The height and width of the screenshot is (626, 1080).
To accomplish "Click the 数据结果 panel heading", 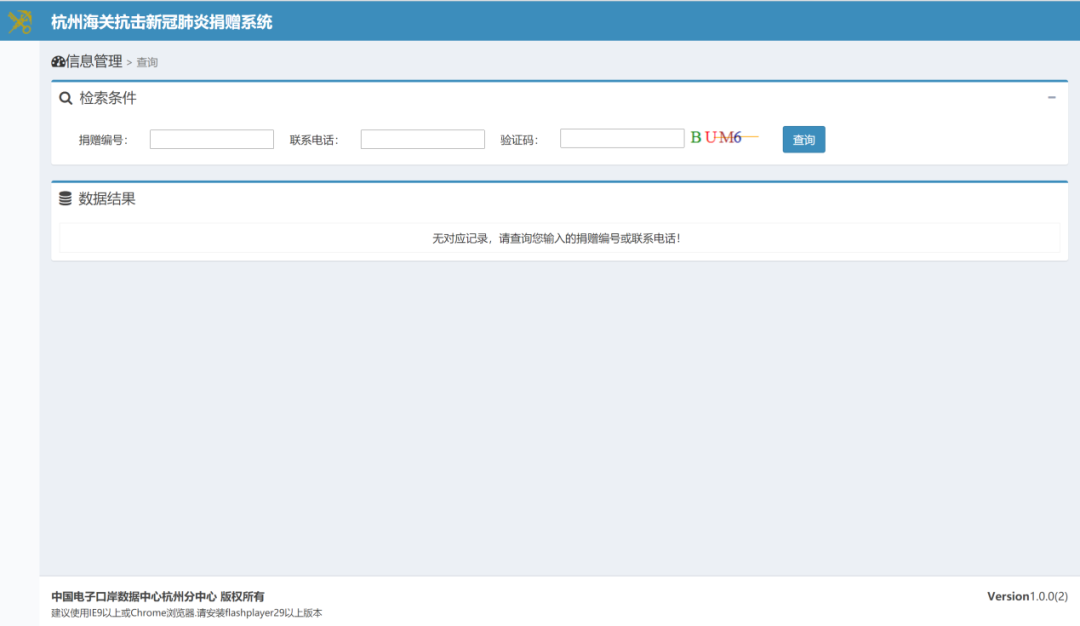I will (107, 199).
